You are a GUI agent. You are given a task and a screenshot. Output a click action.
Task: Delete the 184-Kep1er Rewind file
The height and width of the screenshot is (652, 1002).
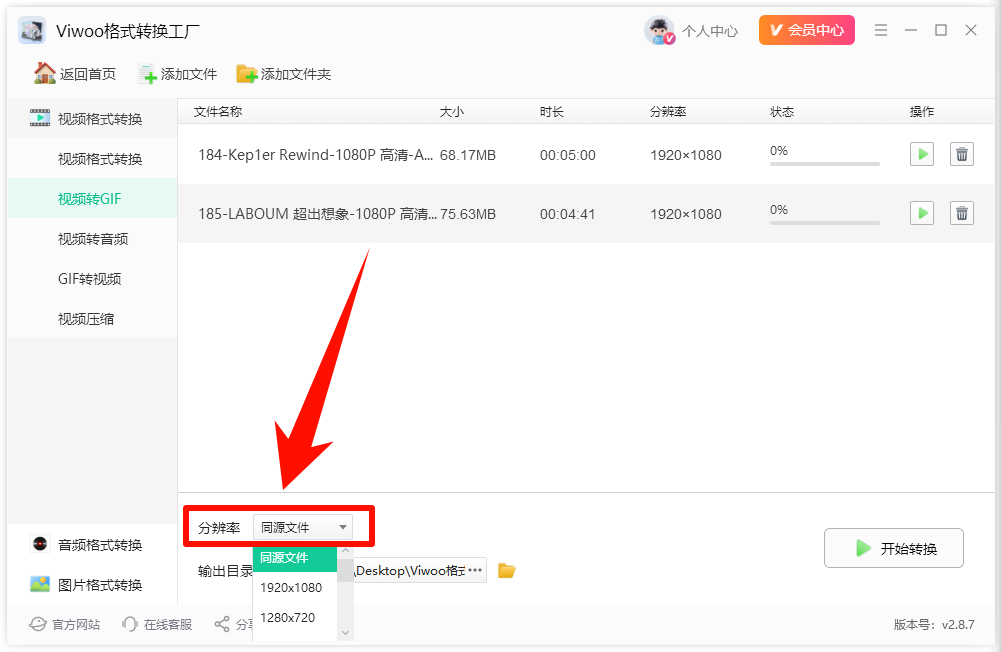(962, 154)
